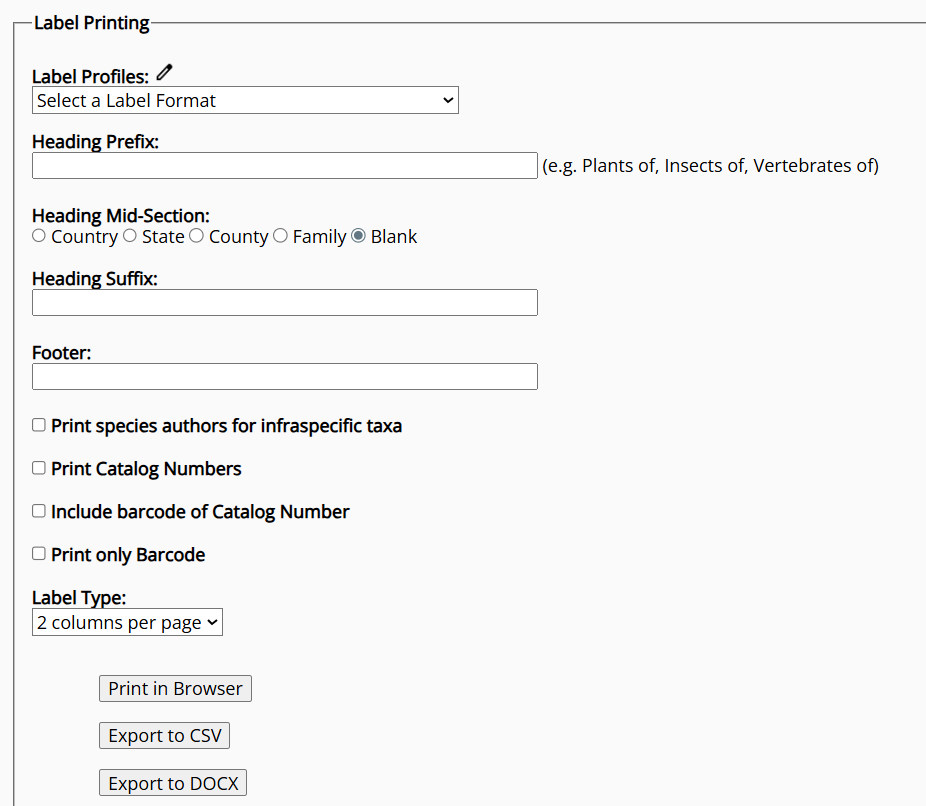Click the Label Printing section header
Viewport: 926px width, 806px height.
91,22
